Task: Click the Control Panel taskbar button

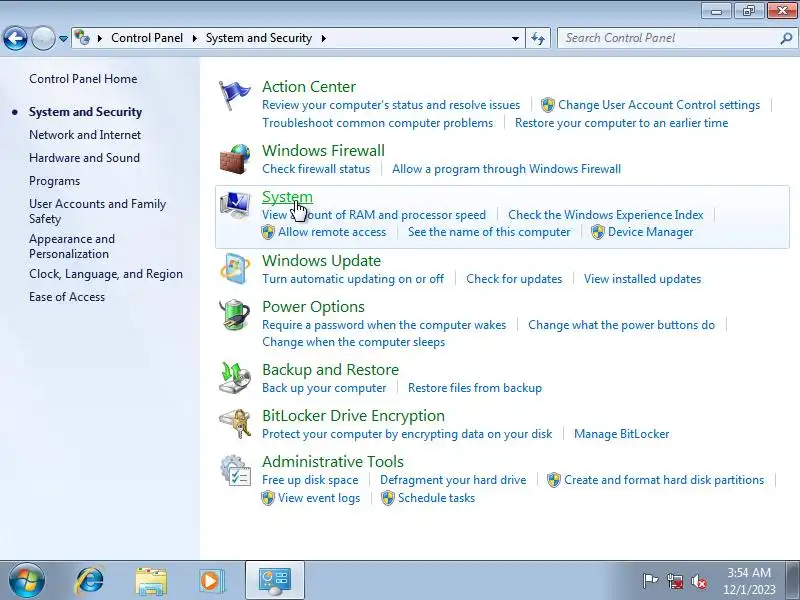Action: 275,580
